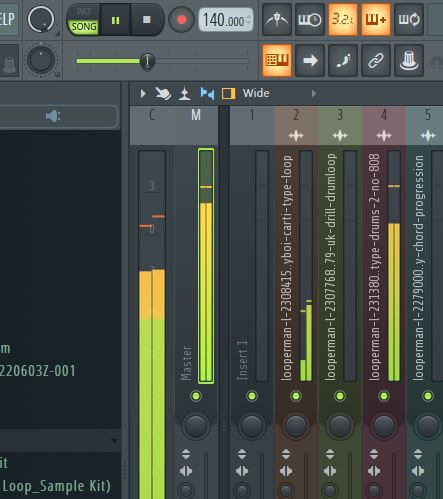
Task: Toggle the wait for input icon
Action: pos(310,20)
